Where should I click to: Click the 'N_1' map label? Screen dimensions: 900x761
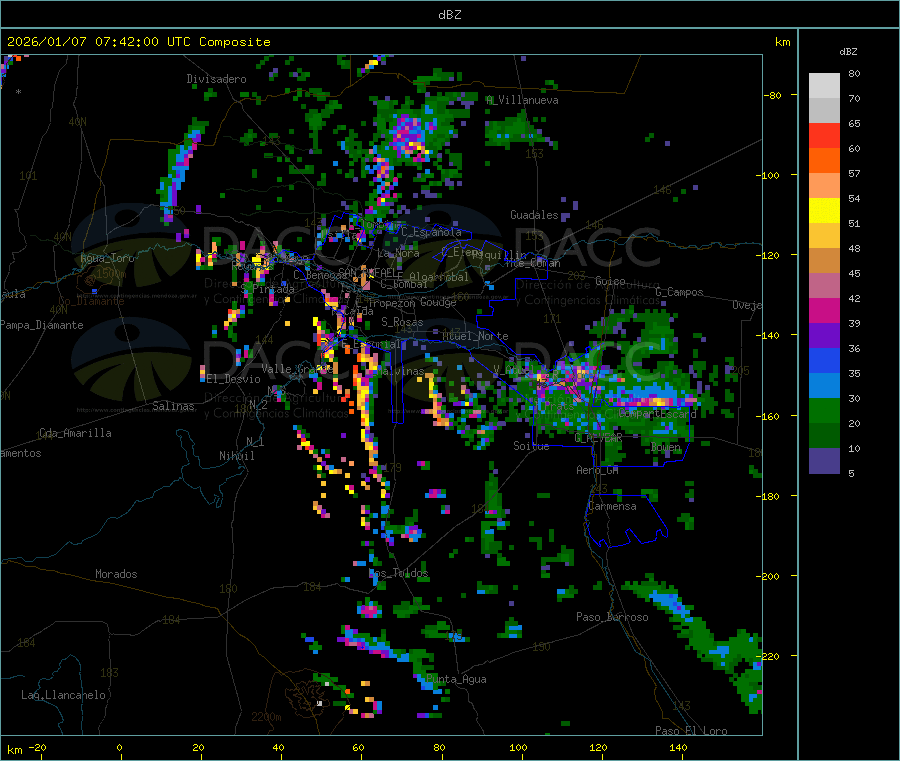[x=255, y=441]
